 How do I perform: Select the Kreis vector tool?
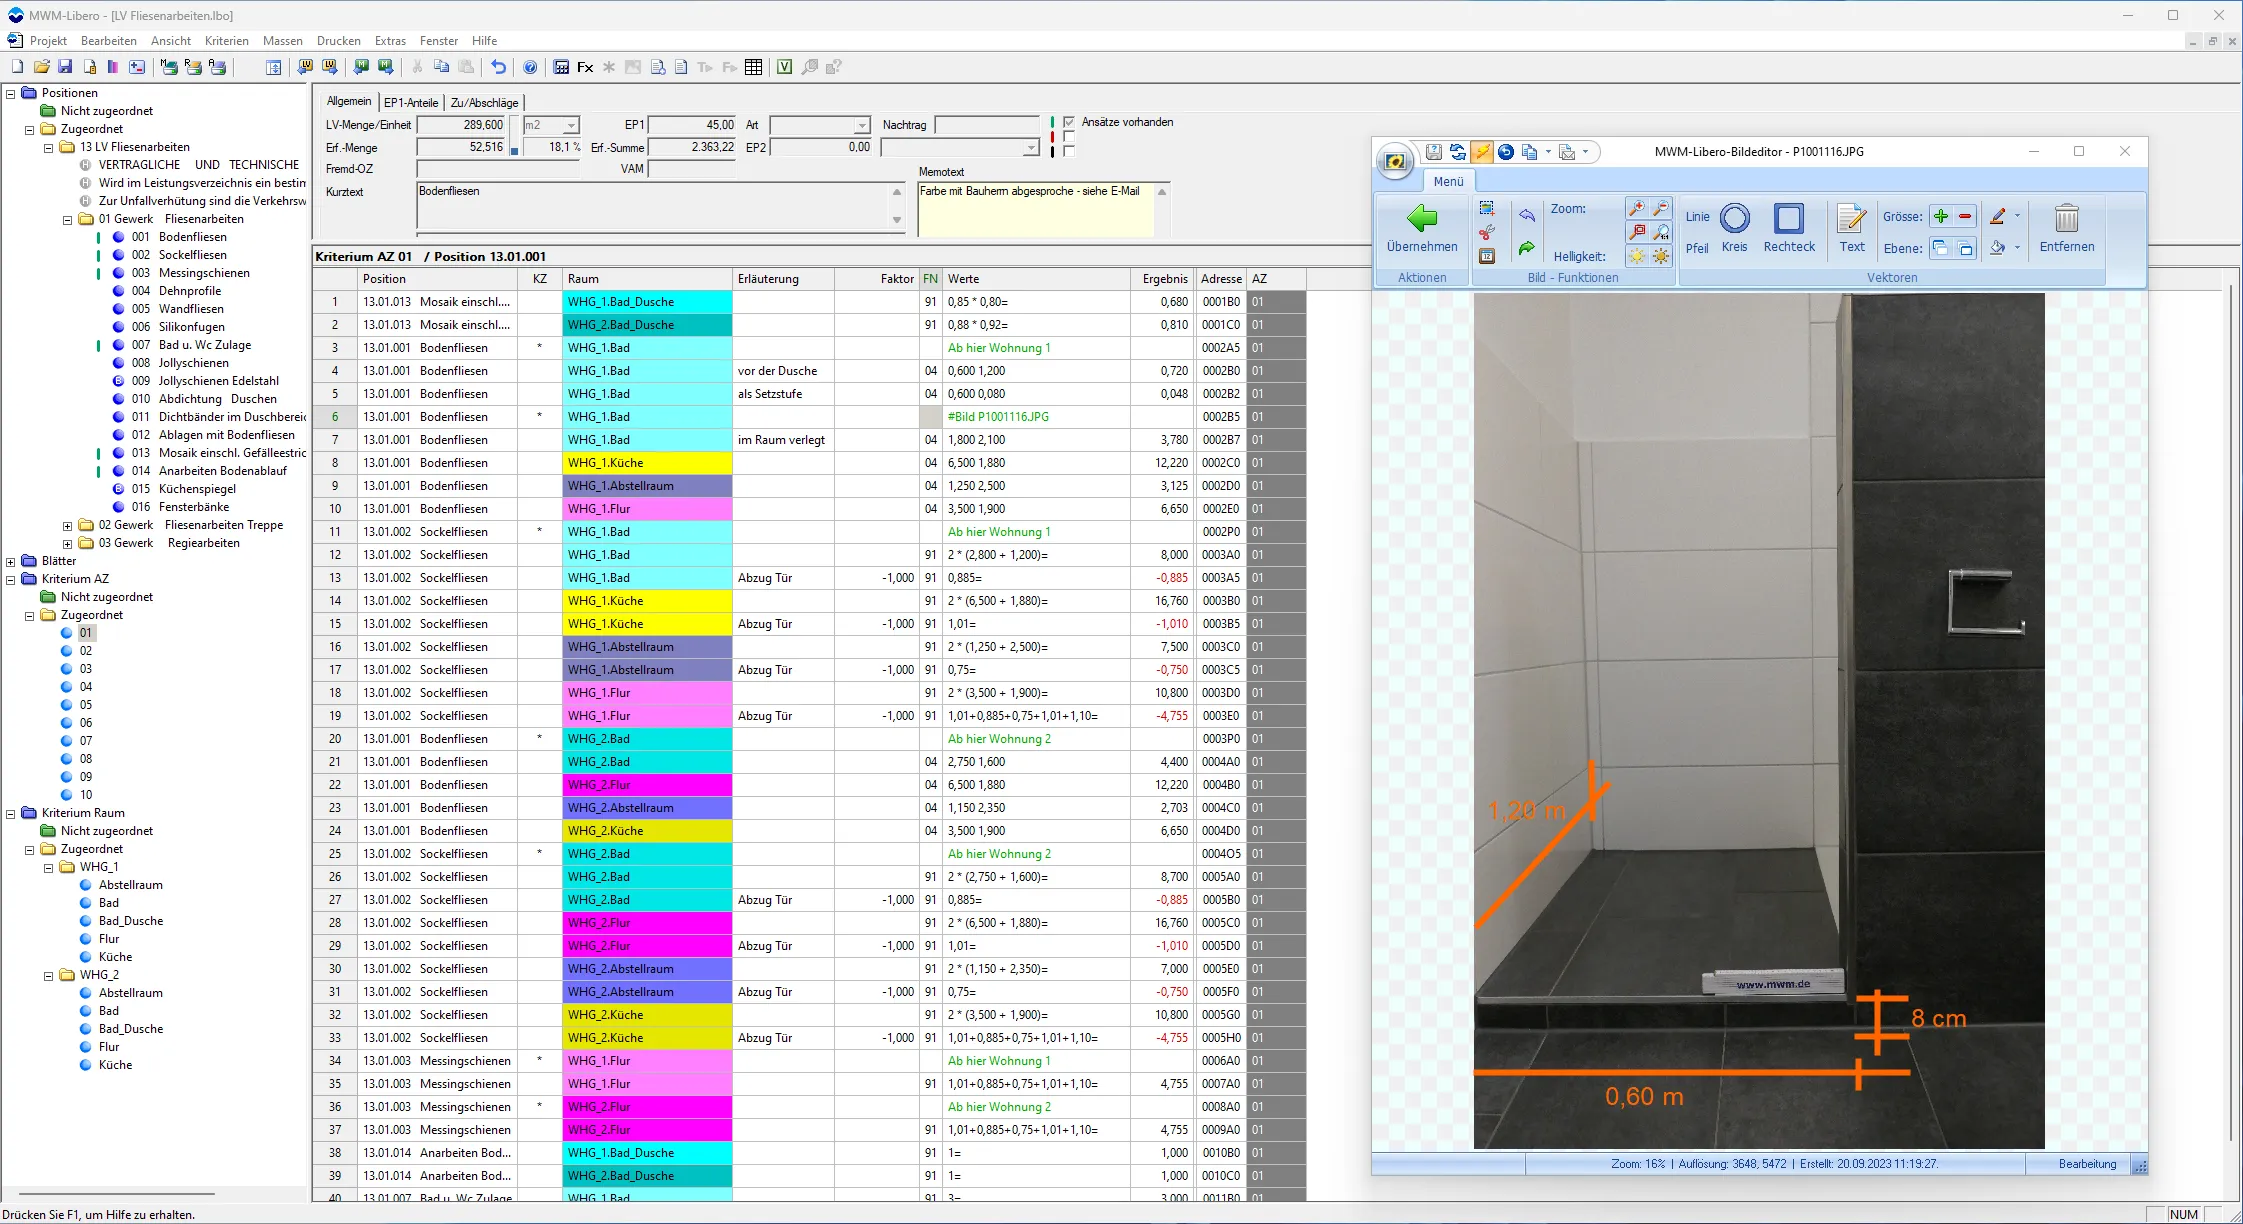coord(1735,229)
